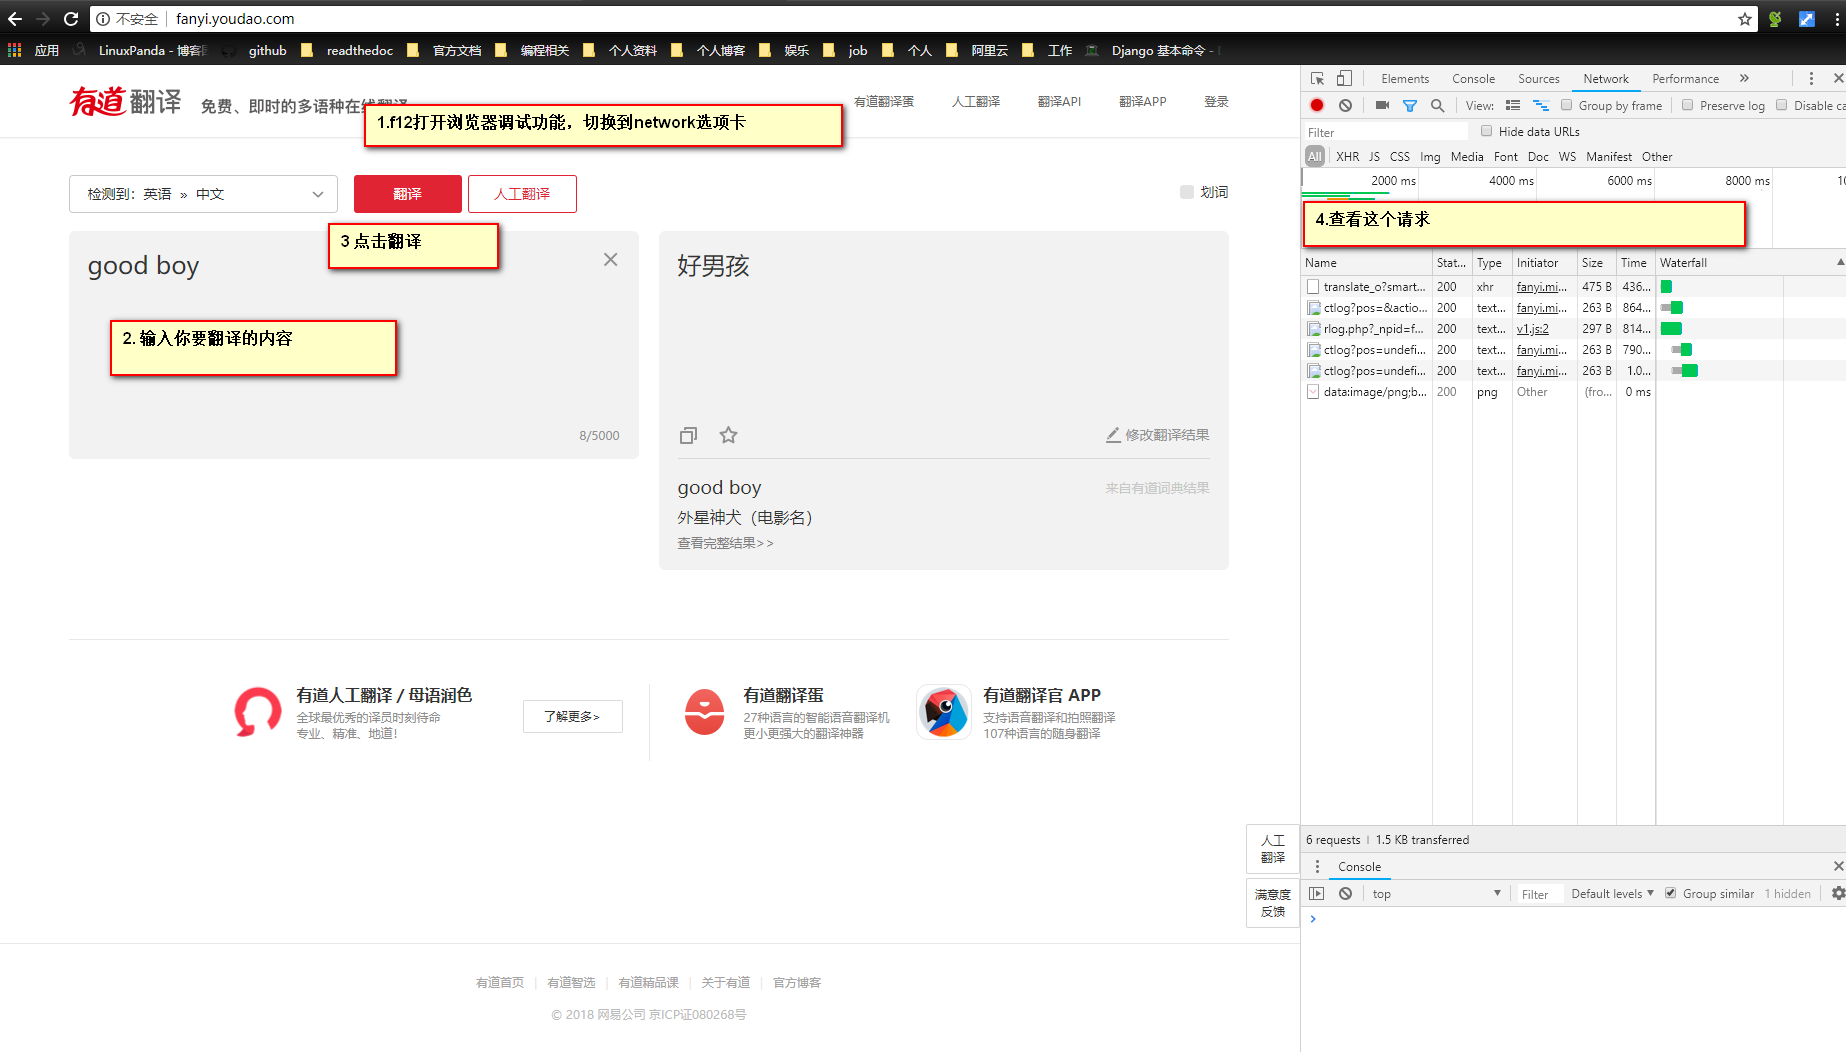Image resolution: width=1846 pixels, height=1052 pixels.
Task: Check the Hide data URLs checkbox
Action: (x=1486, y=131)
